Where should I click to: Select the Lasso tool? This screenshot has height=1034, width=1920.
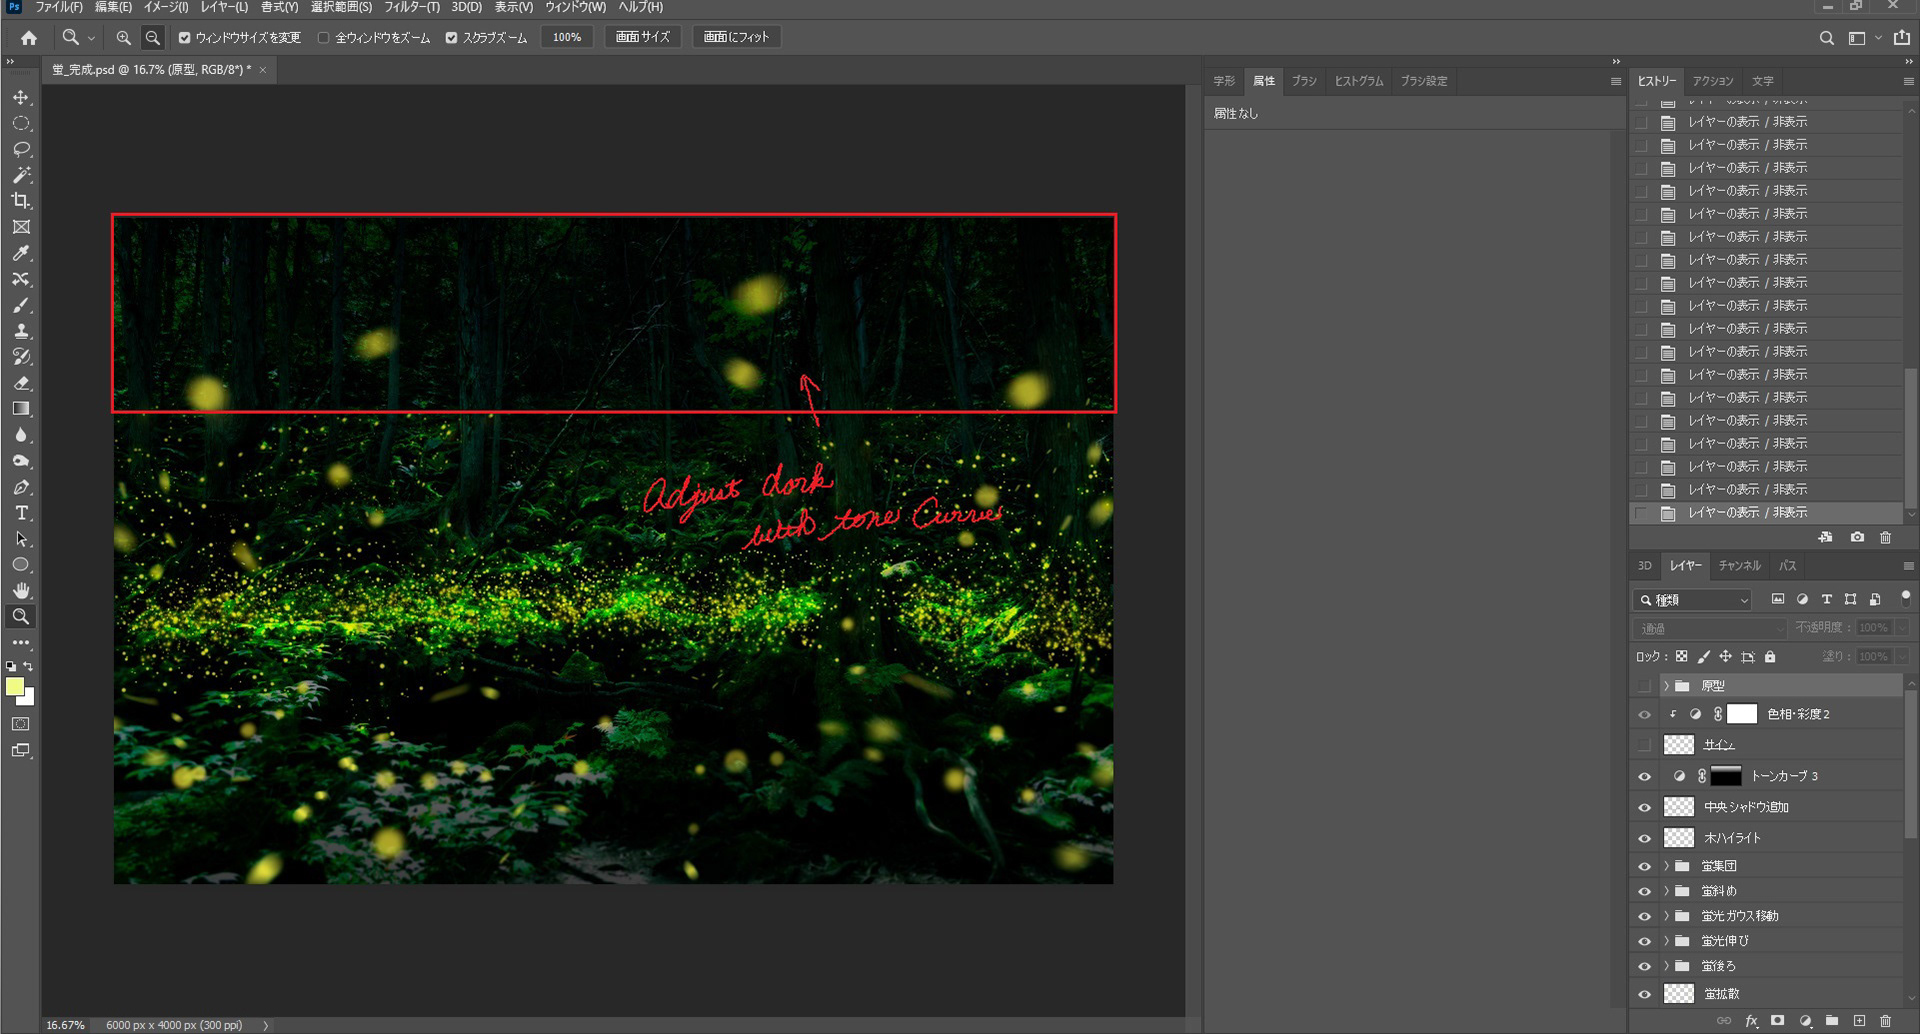21,149
